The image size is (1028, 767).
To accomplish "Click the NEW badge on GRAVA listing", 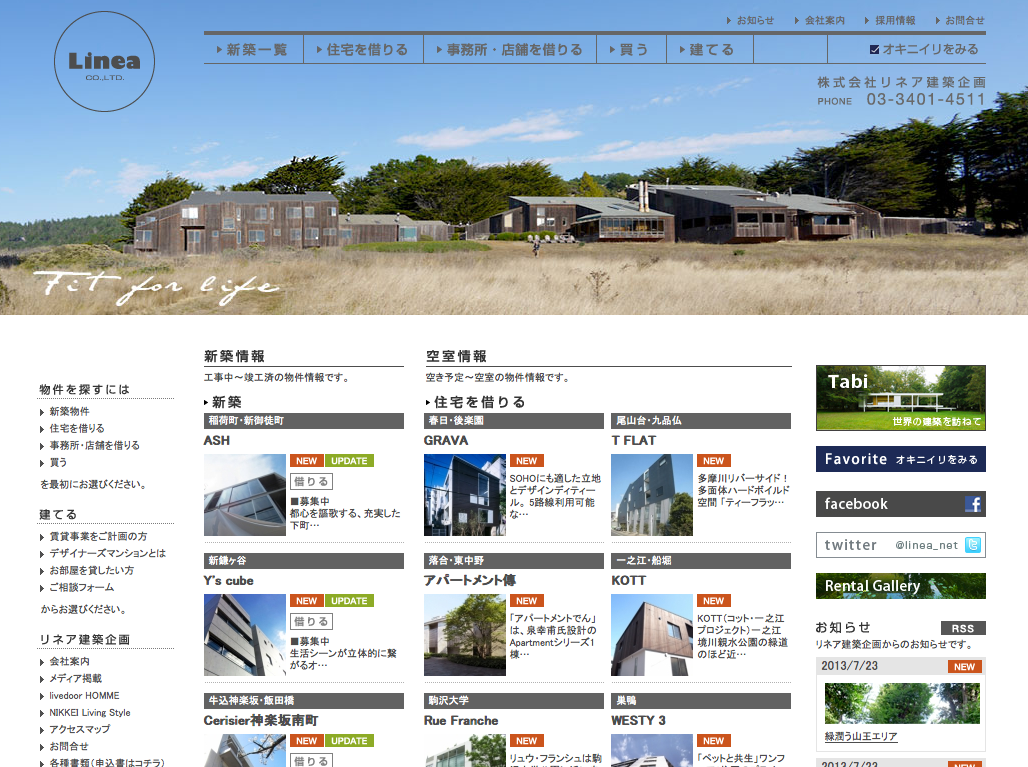I will click(x=526, y=461).
